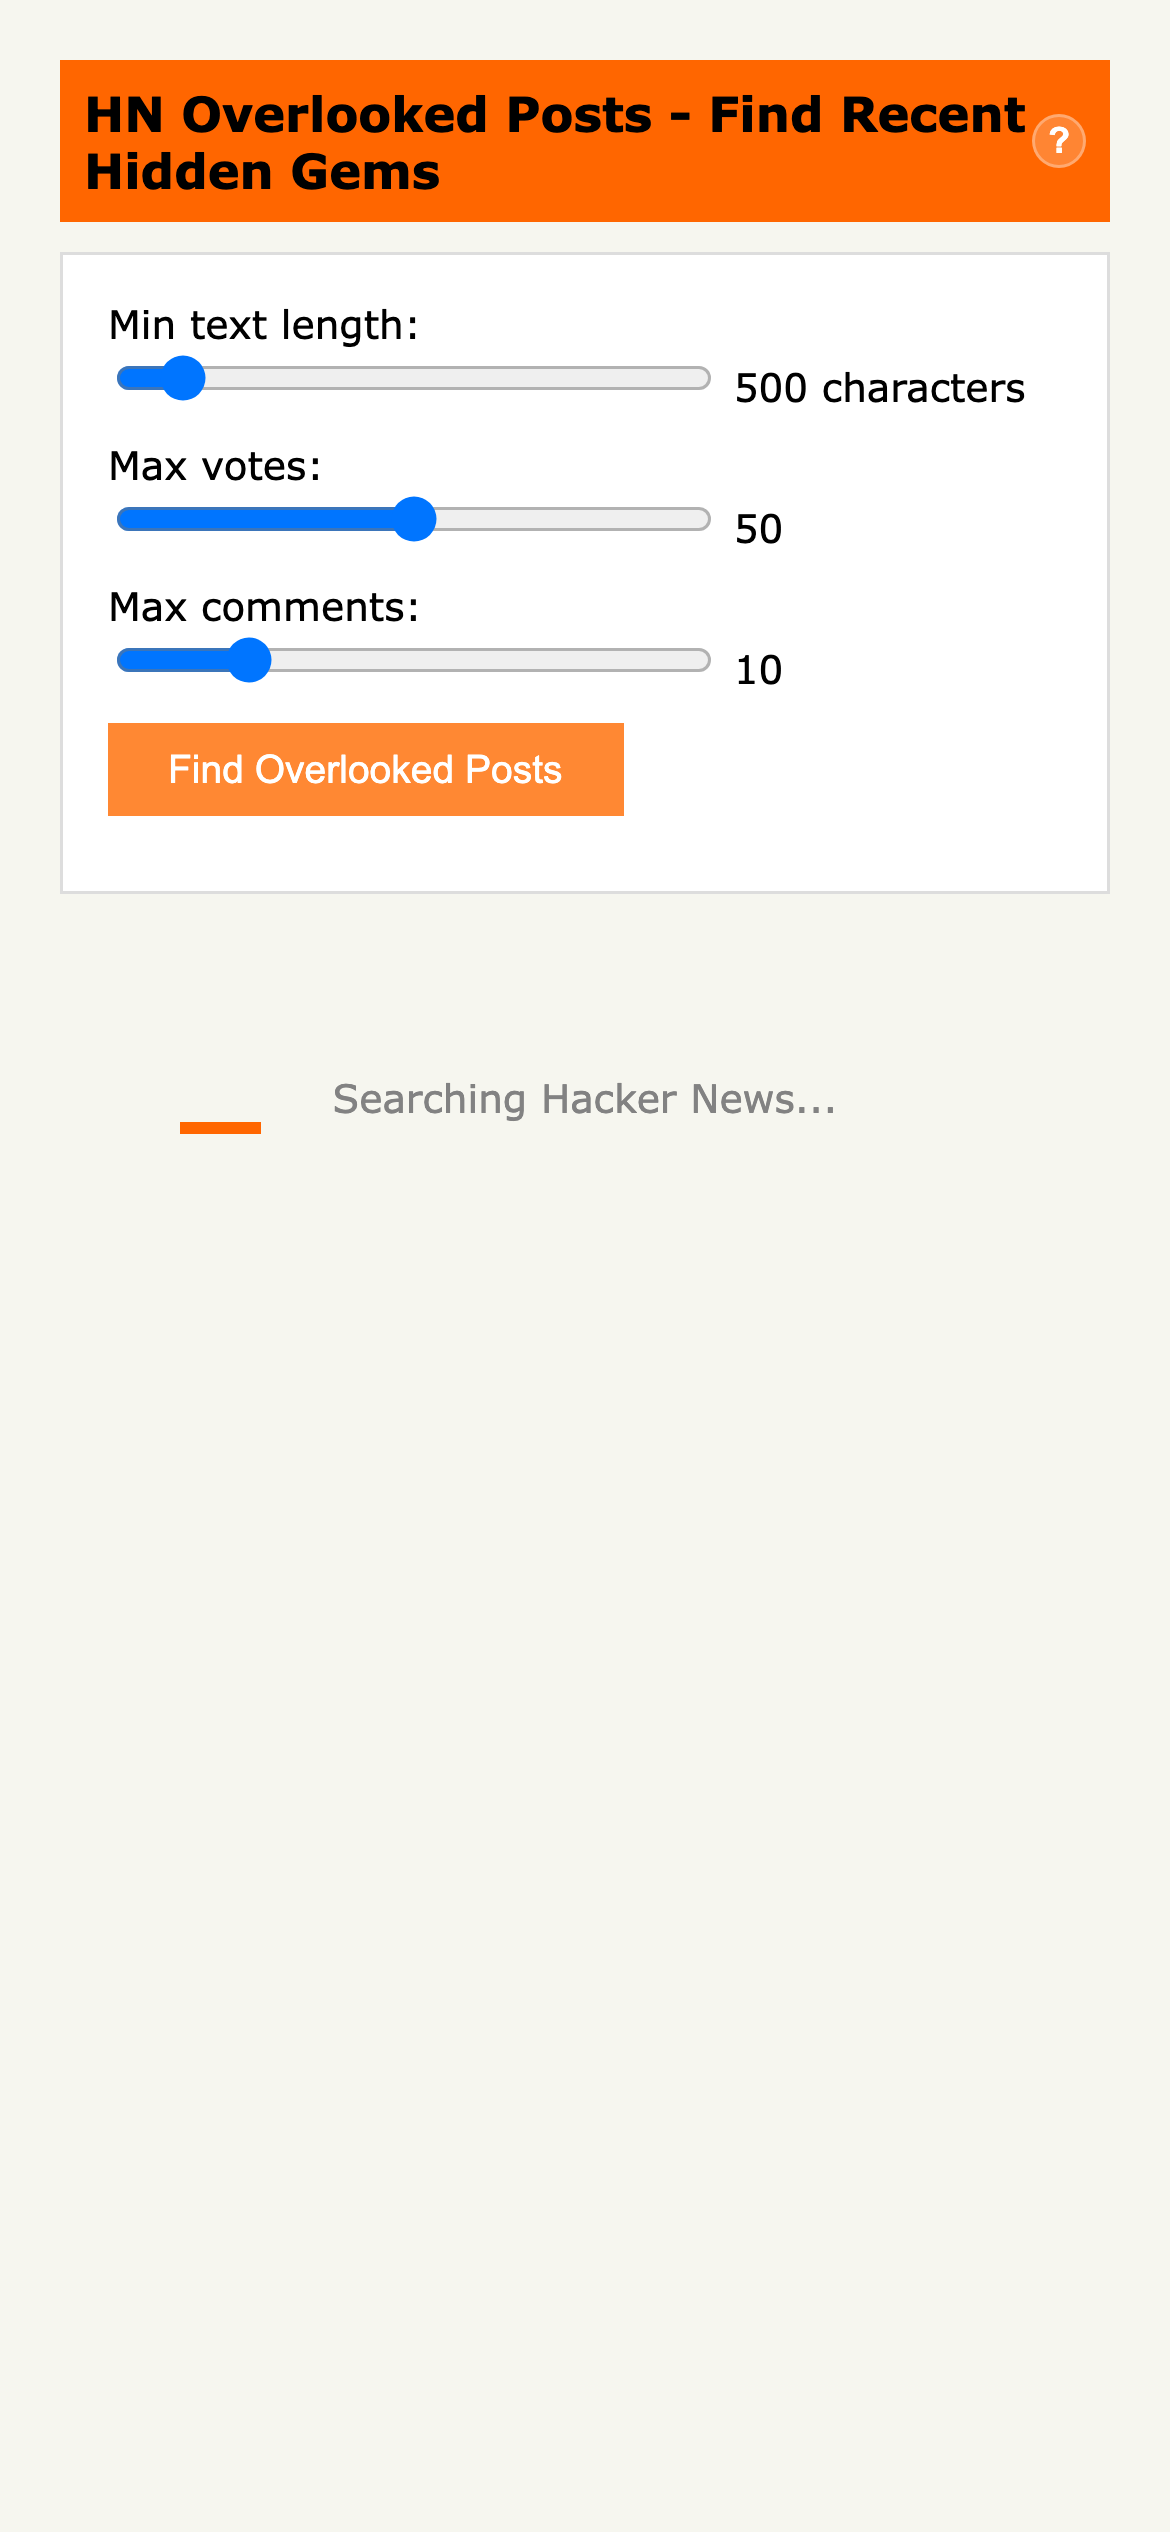Click the HN Overlooked Posts page title
The width and height of the screenshot is (1170, 2532).
coord(555,142)
